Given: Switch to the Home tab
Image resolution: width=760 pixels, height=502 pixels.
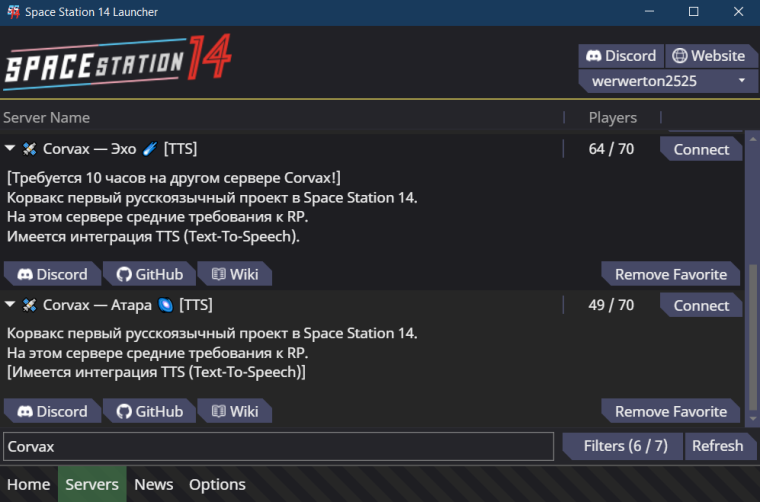Looking at the screenshot, I should tap(29, 484).
